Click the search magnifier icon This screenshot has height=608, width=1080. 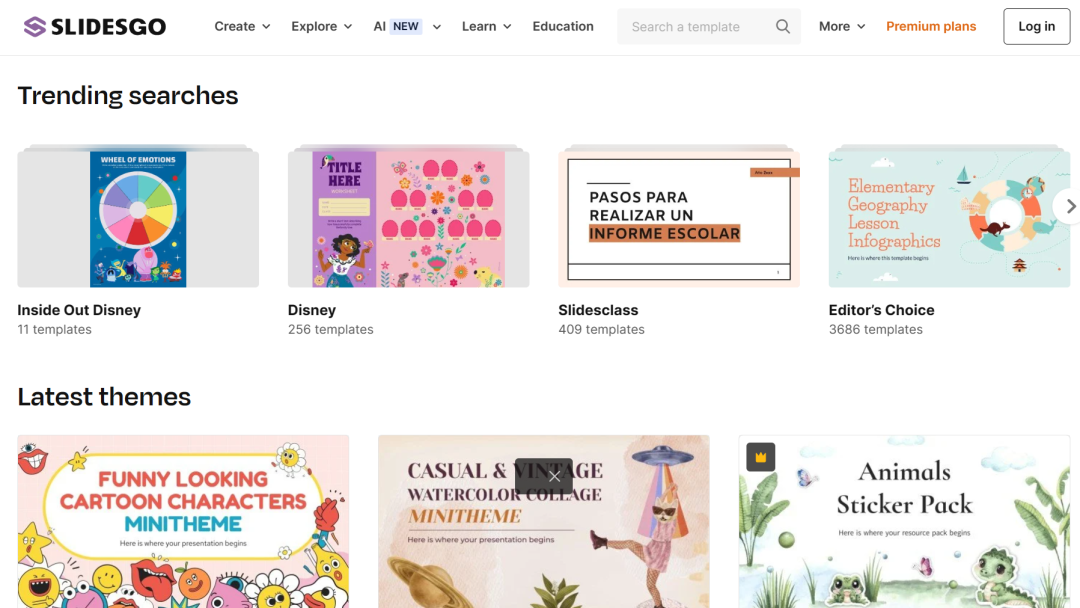tap(782, 27)
